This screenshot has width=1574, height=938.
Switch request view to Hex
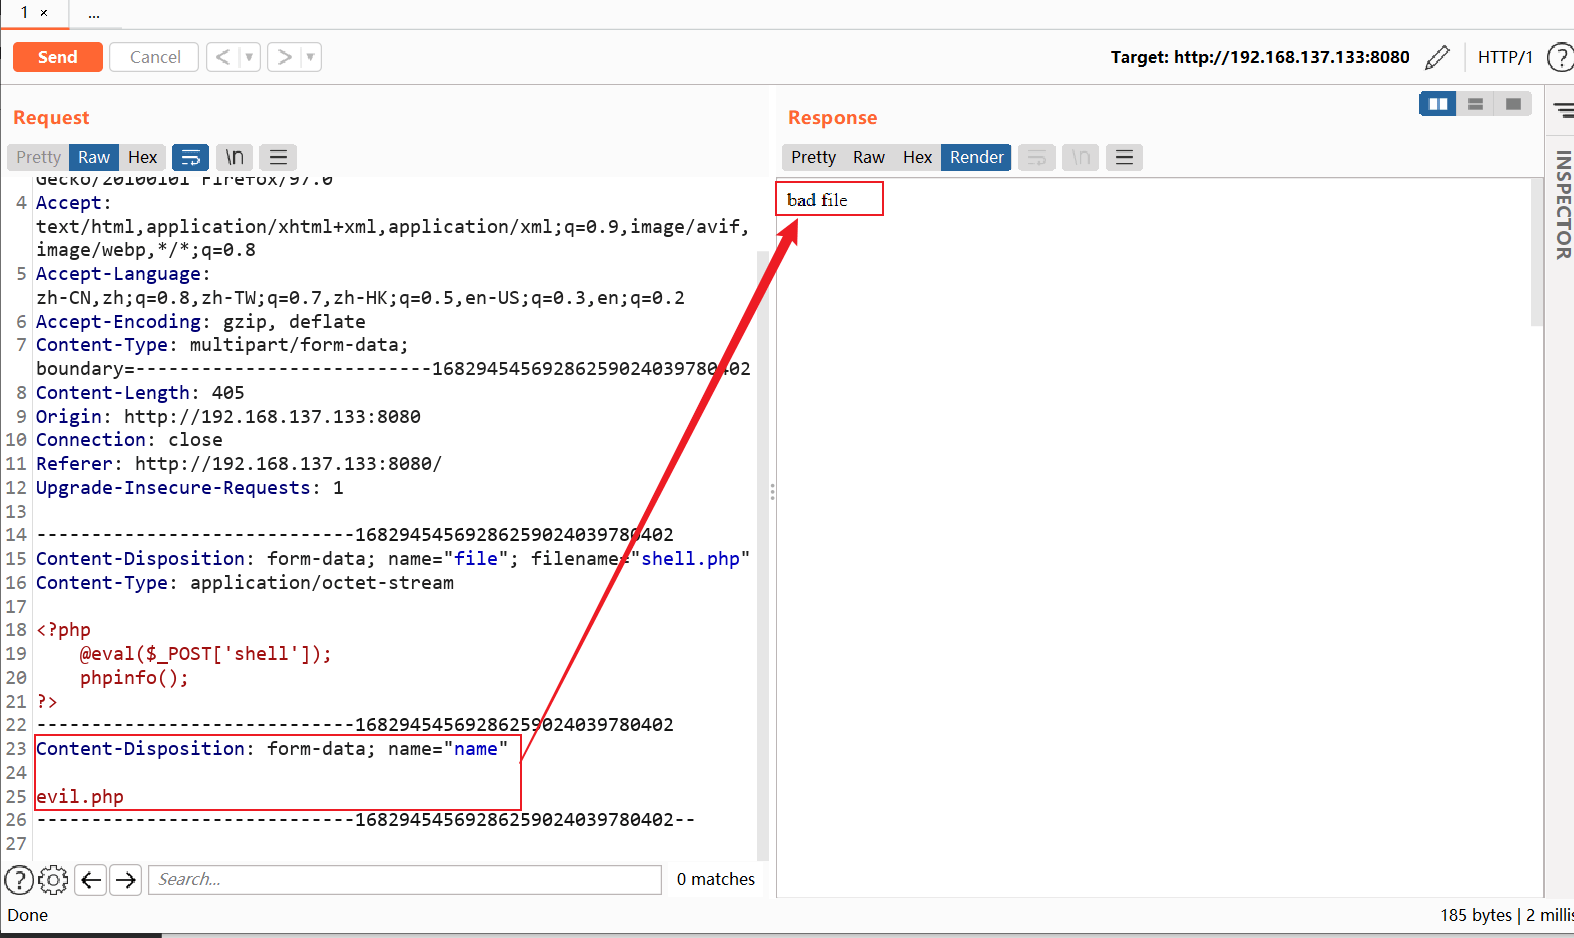tap(143, 157)
